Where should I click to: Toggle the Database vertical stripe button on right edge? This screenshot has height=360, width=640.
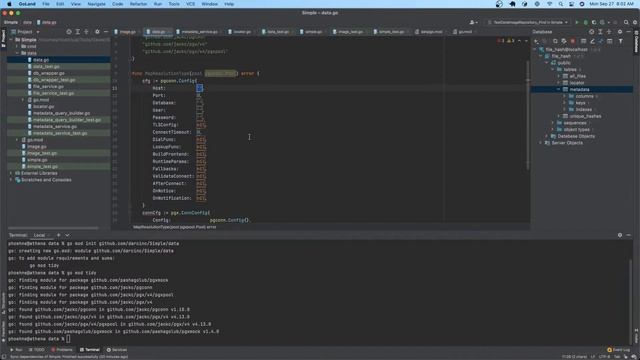coord(636,42)
